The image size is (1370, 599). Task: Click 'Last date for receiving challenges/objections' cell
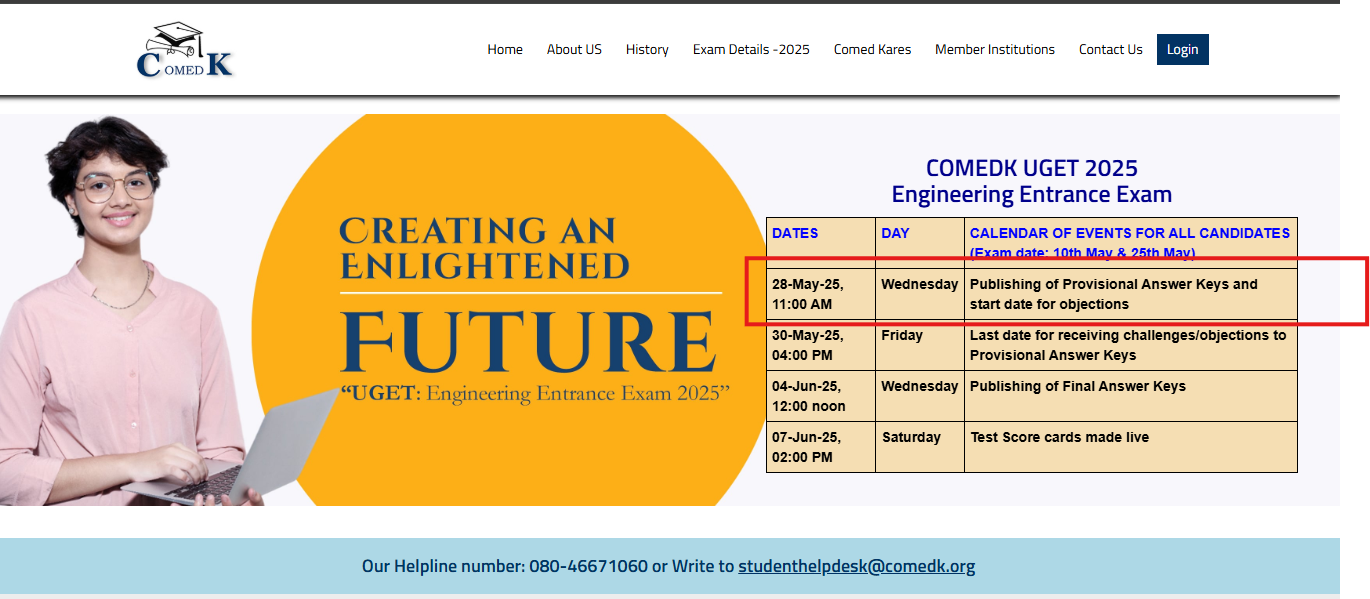(1131, 345)
